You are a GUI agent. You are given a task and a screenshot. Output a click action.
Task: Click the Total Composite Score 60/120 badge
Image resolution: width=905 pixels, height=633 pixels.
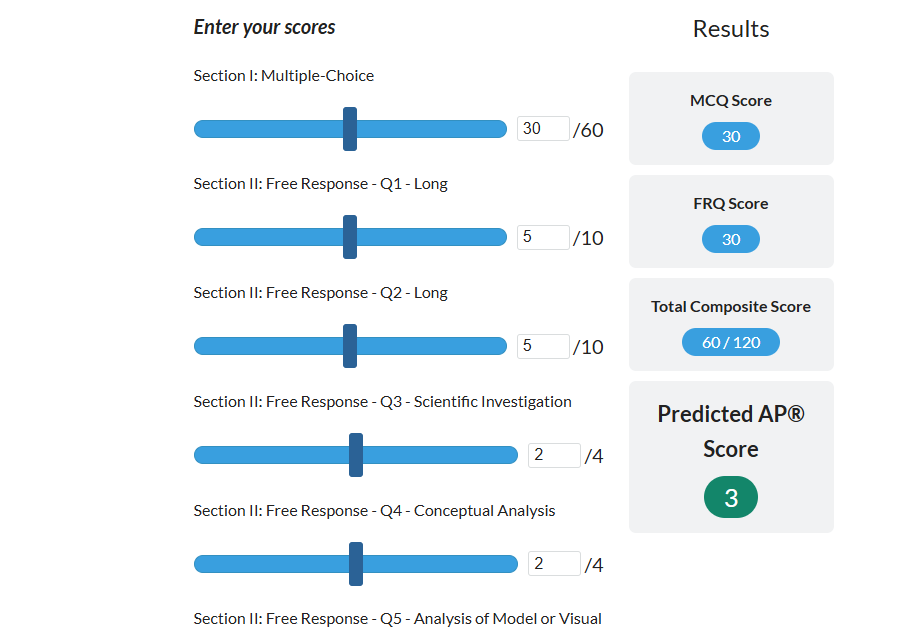pyautogui.click(x=731, y=342)
